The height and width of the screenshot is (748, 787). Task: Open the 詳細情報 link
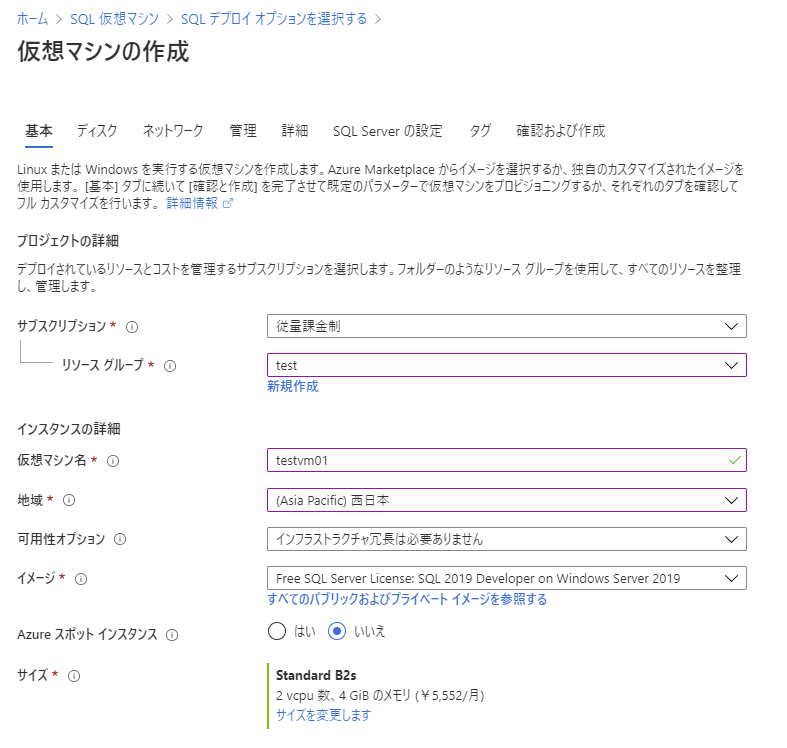tap(192, 203)
